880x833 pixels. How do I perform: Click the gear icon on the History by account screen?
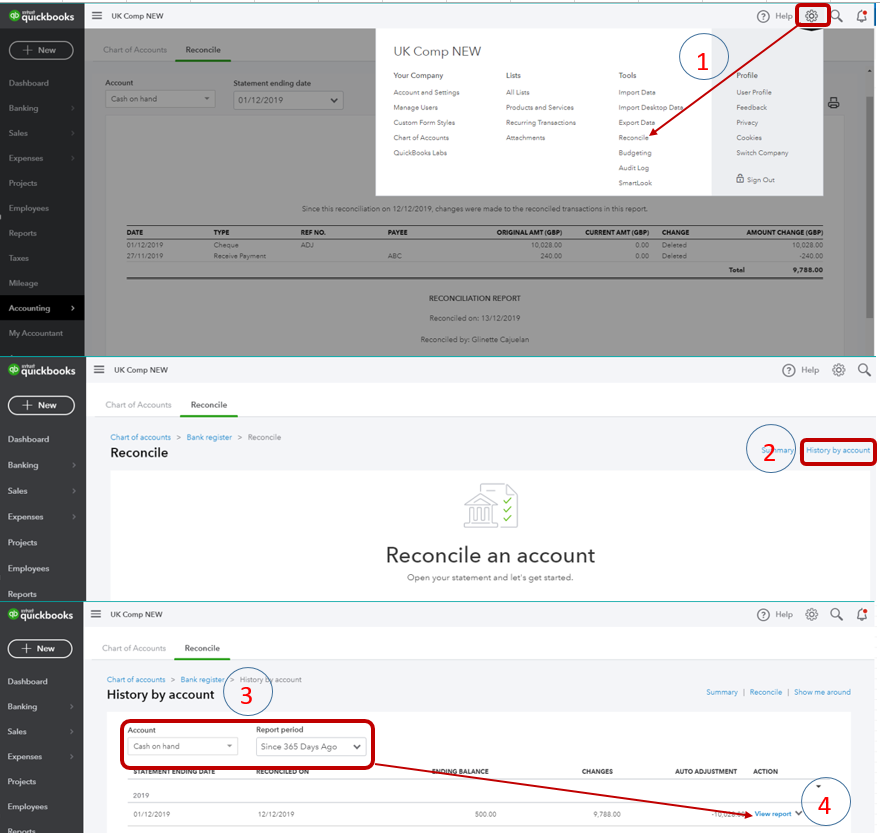click(x=811, y=615)
